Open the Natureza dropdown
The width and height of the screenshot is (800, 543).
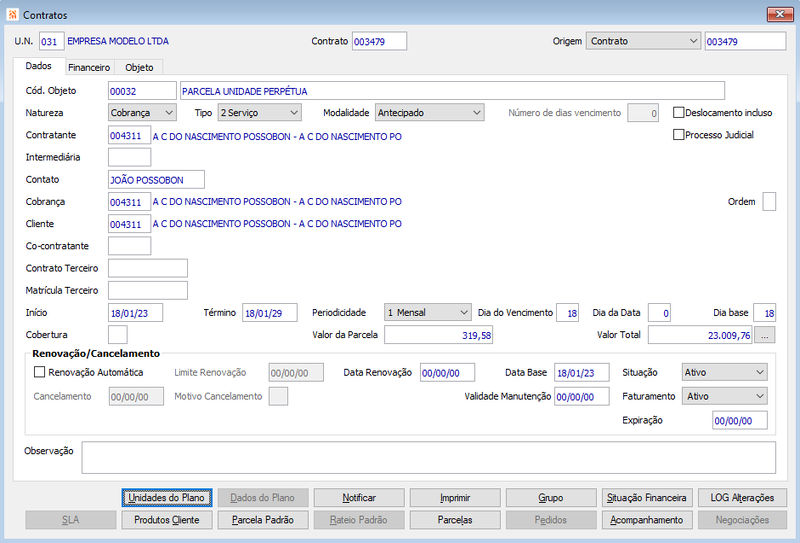tap(142, 113)
